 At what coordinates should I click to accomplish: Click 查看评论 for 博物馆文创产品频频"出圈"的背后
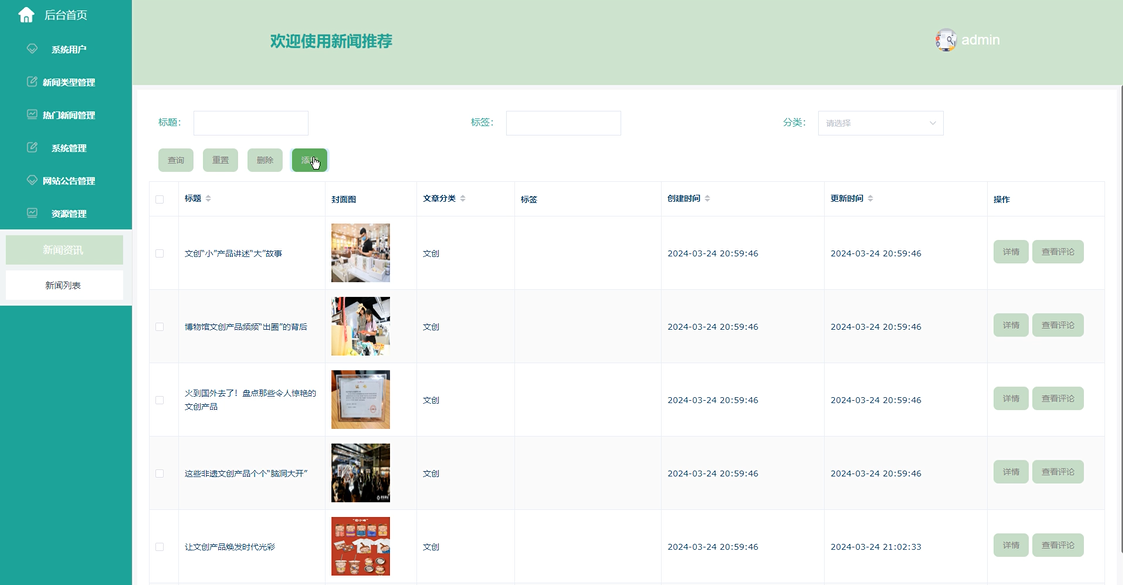[x=1058, y=325]
